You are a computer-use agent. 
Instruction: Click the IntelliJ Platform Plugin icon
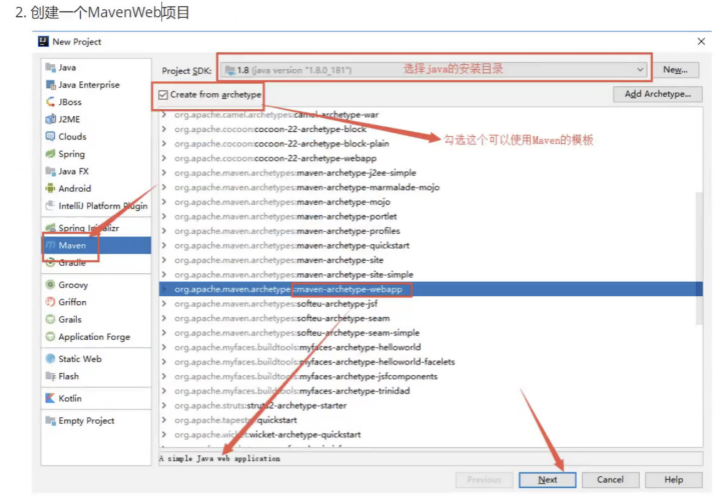click(50, 206)
